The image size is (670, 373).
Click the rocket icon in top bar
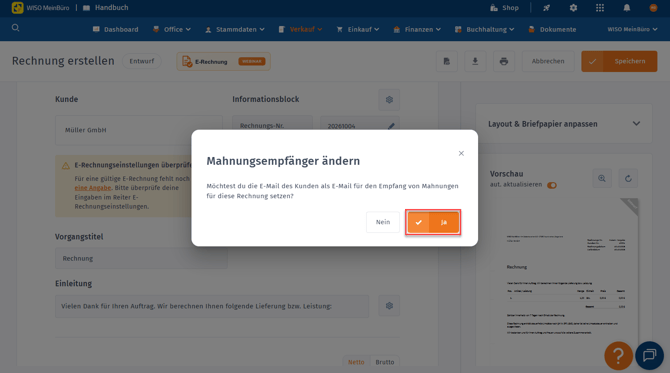(547, 8)
